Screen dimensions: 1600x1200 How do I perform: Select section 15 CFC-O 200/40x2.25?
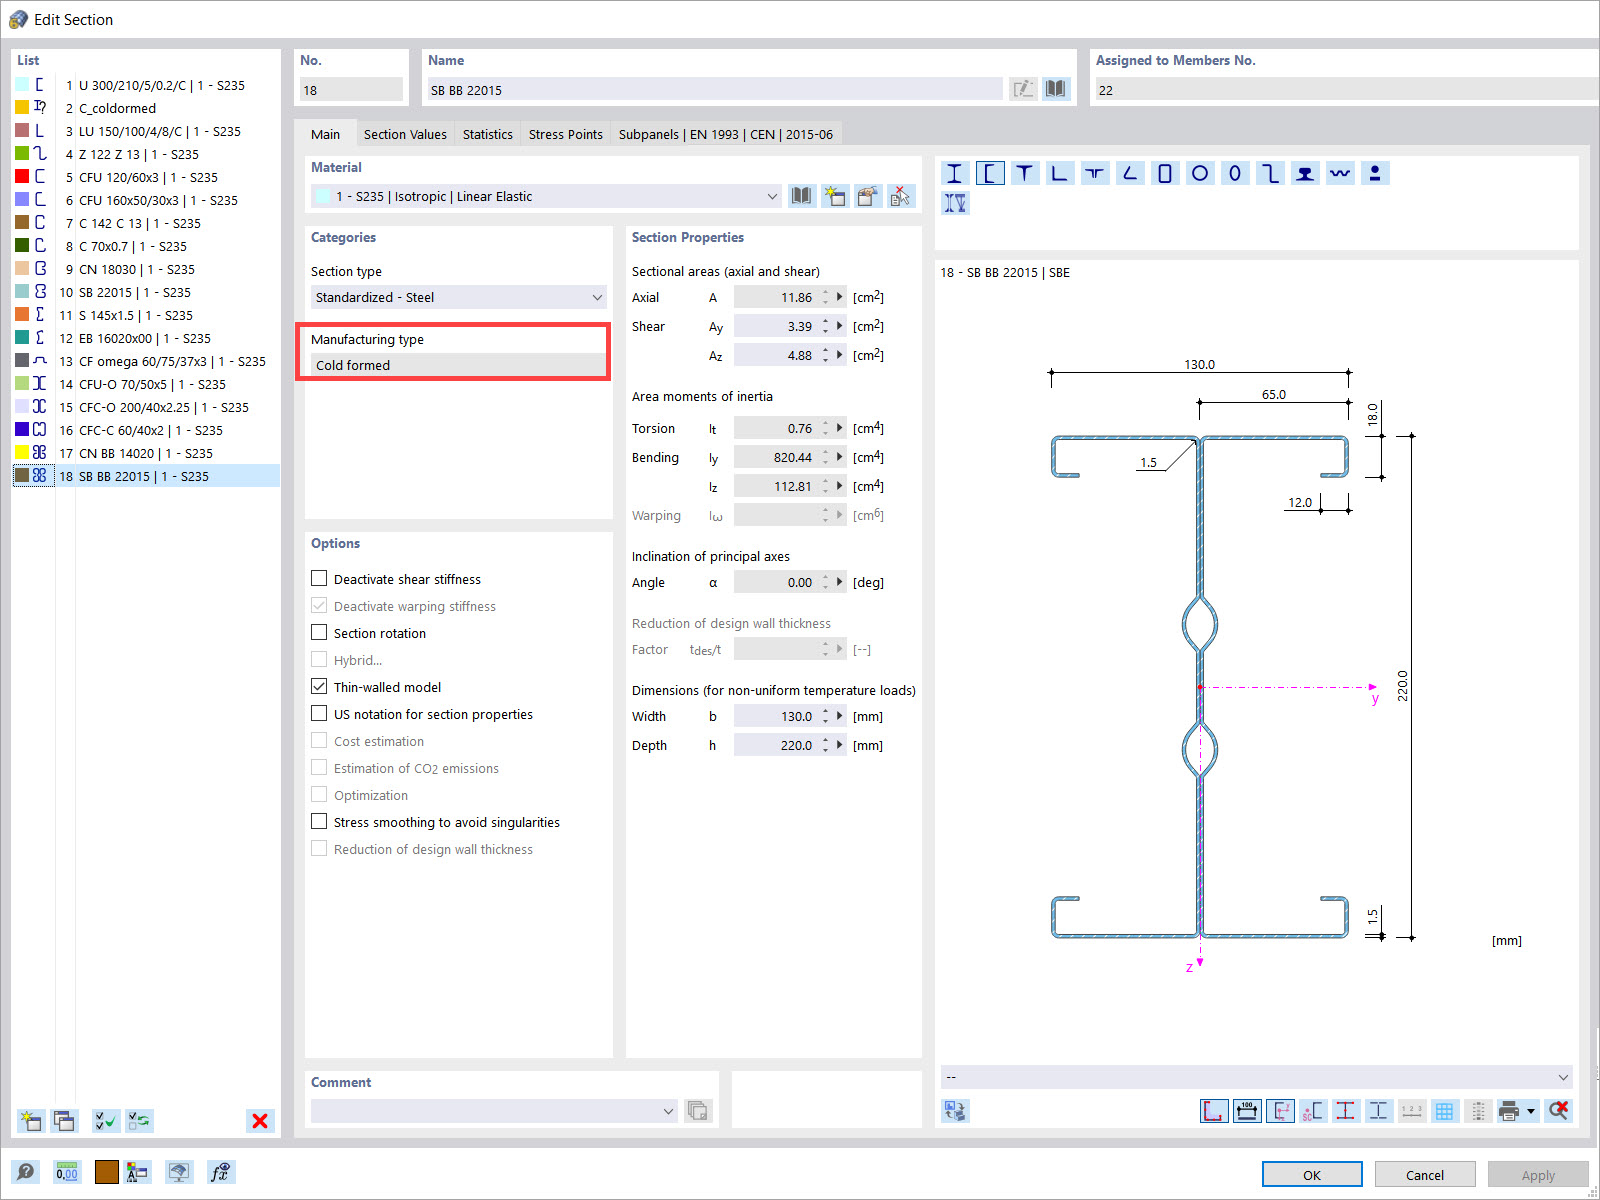146,407
